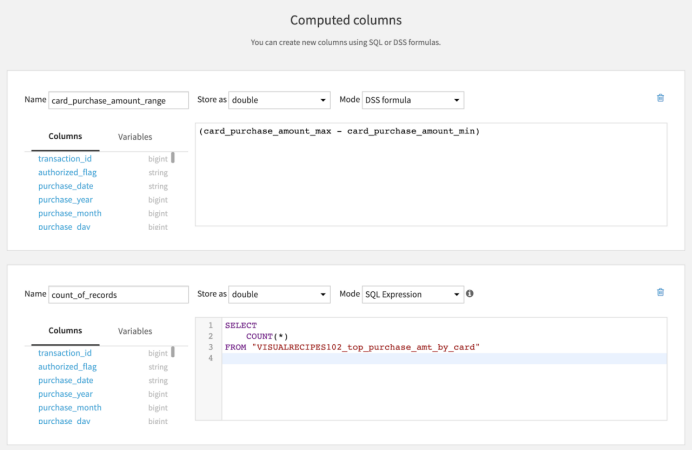Insert purchase_date column in count_of_records block
This screenshot has height=450, width=692.
65,380
